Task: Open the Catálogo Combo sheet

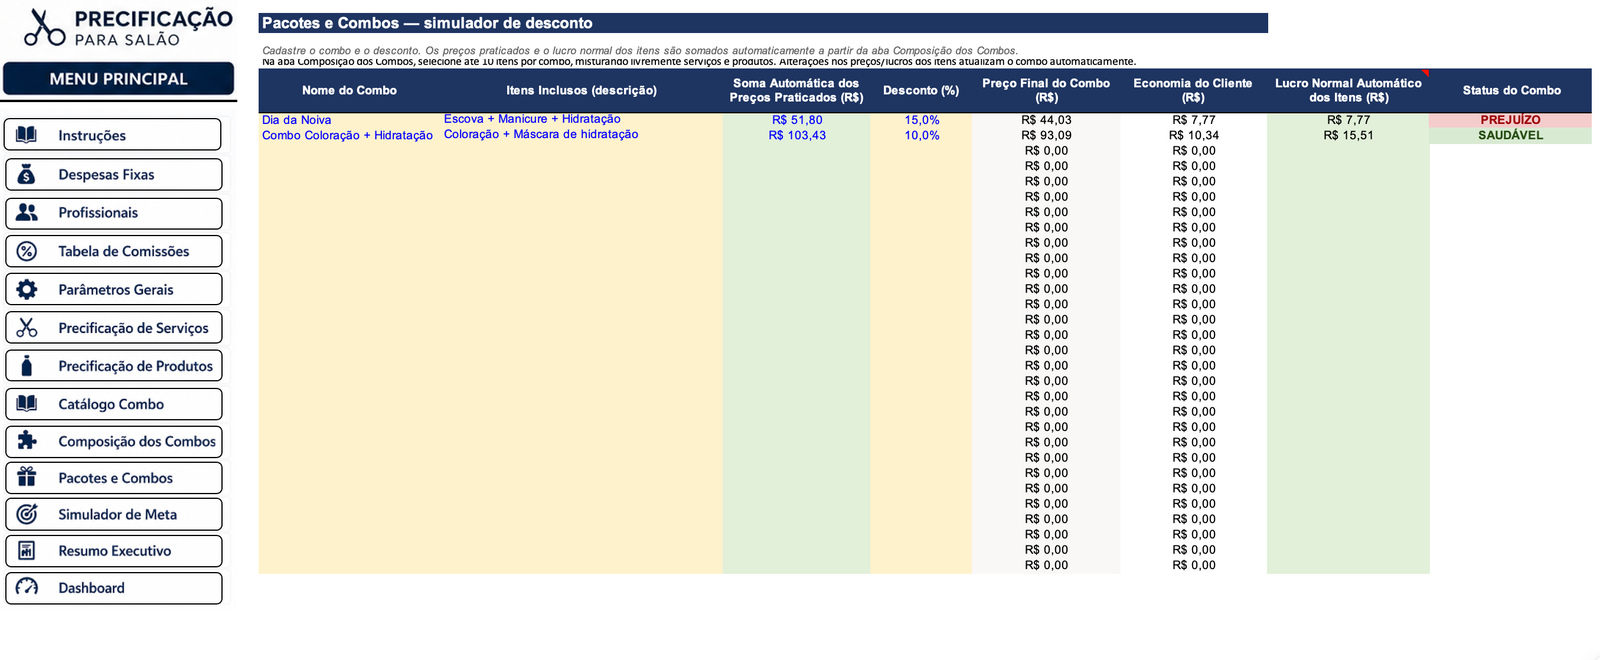Action: [113, 404]
